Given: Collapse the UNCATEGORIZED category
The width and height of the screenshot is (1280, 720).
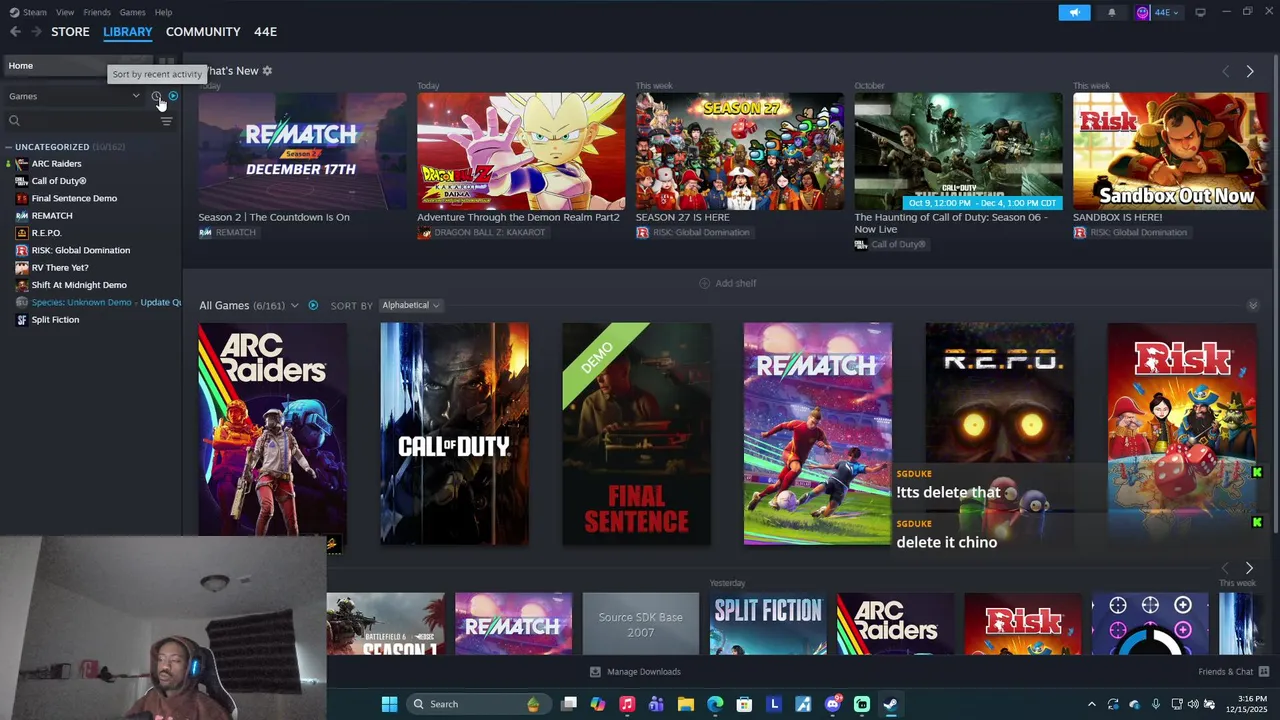Looking at the screenshot, I should coord(8,147).
